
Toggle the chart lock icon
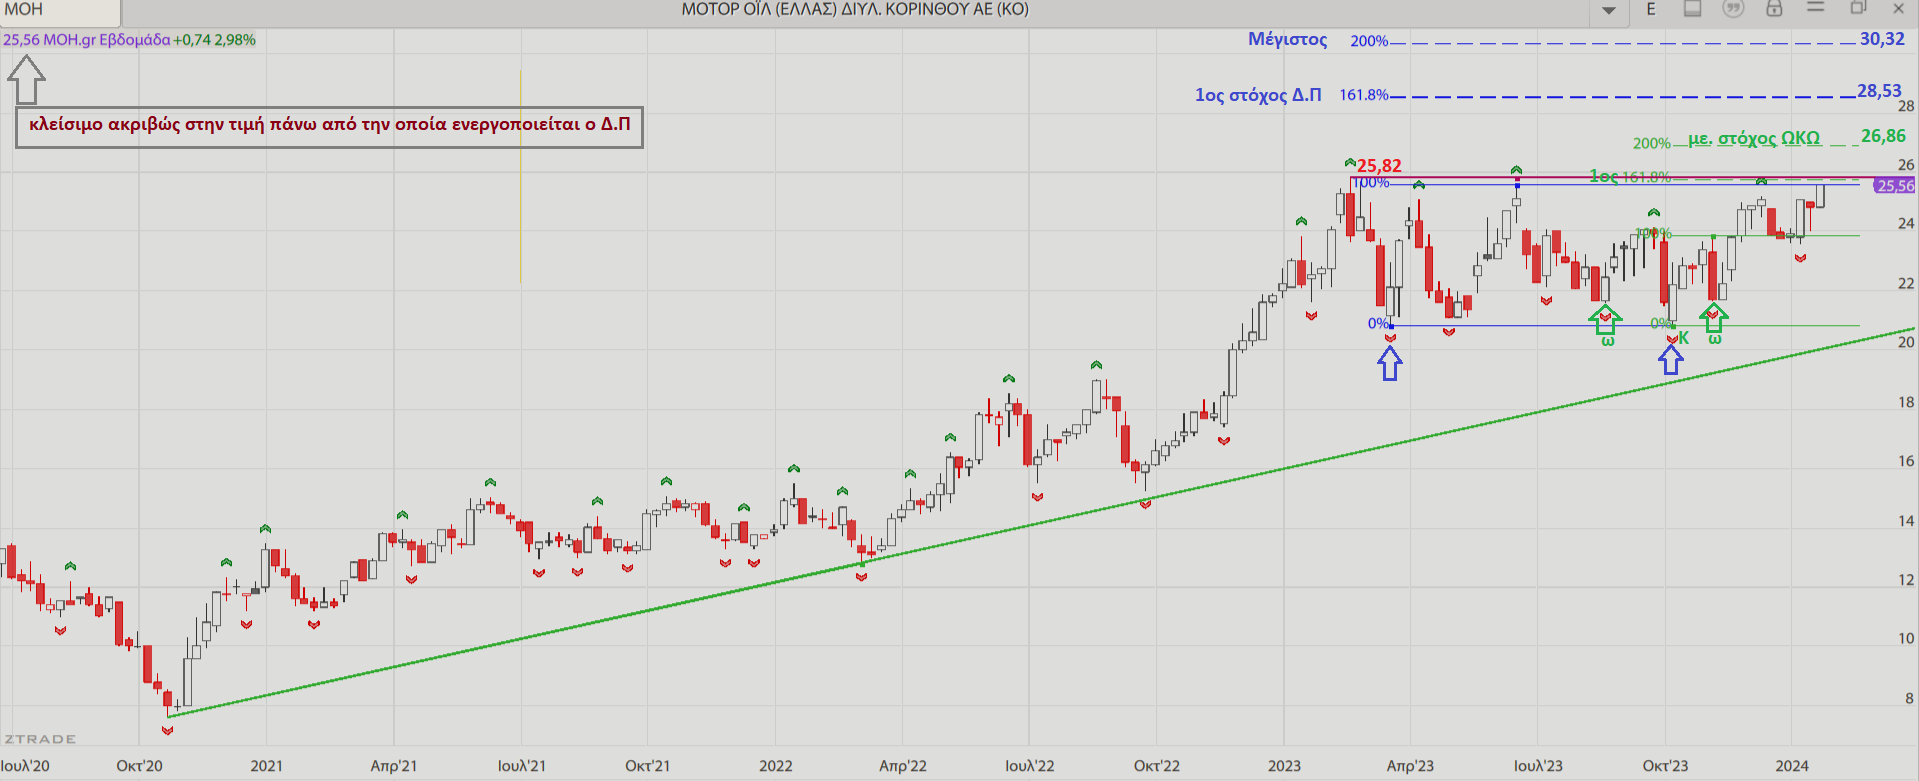tap(1774, 9)
